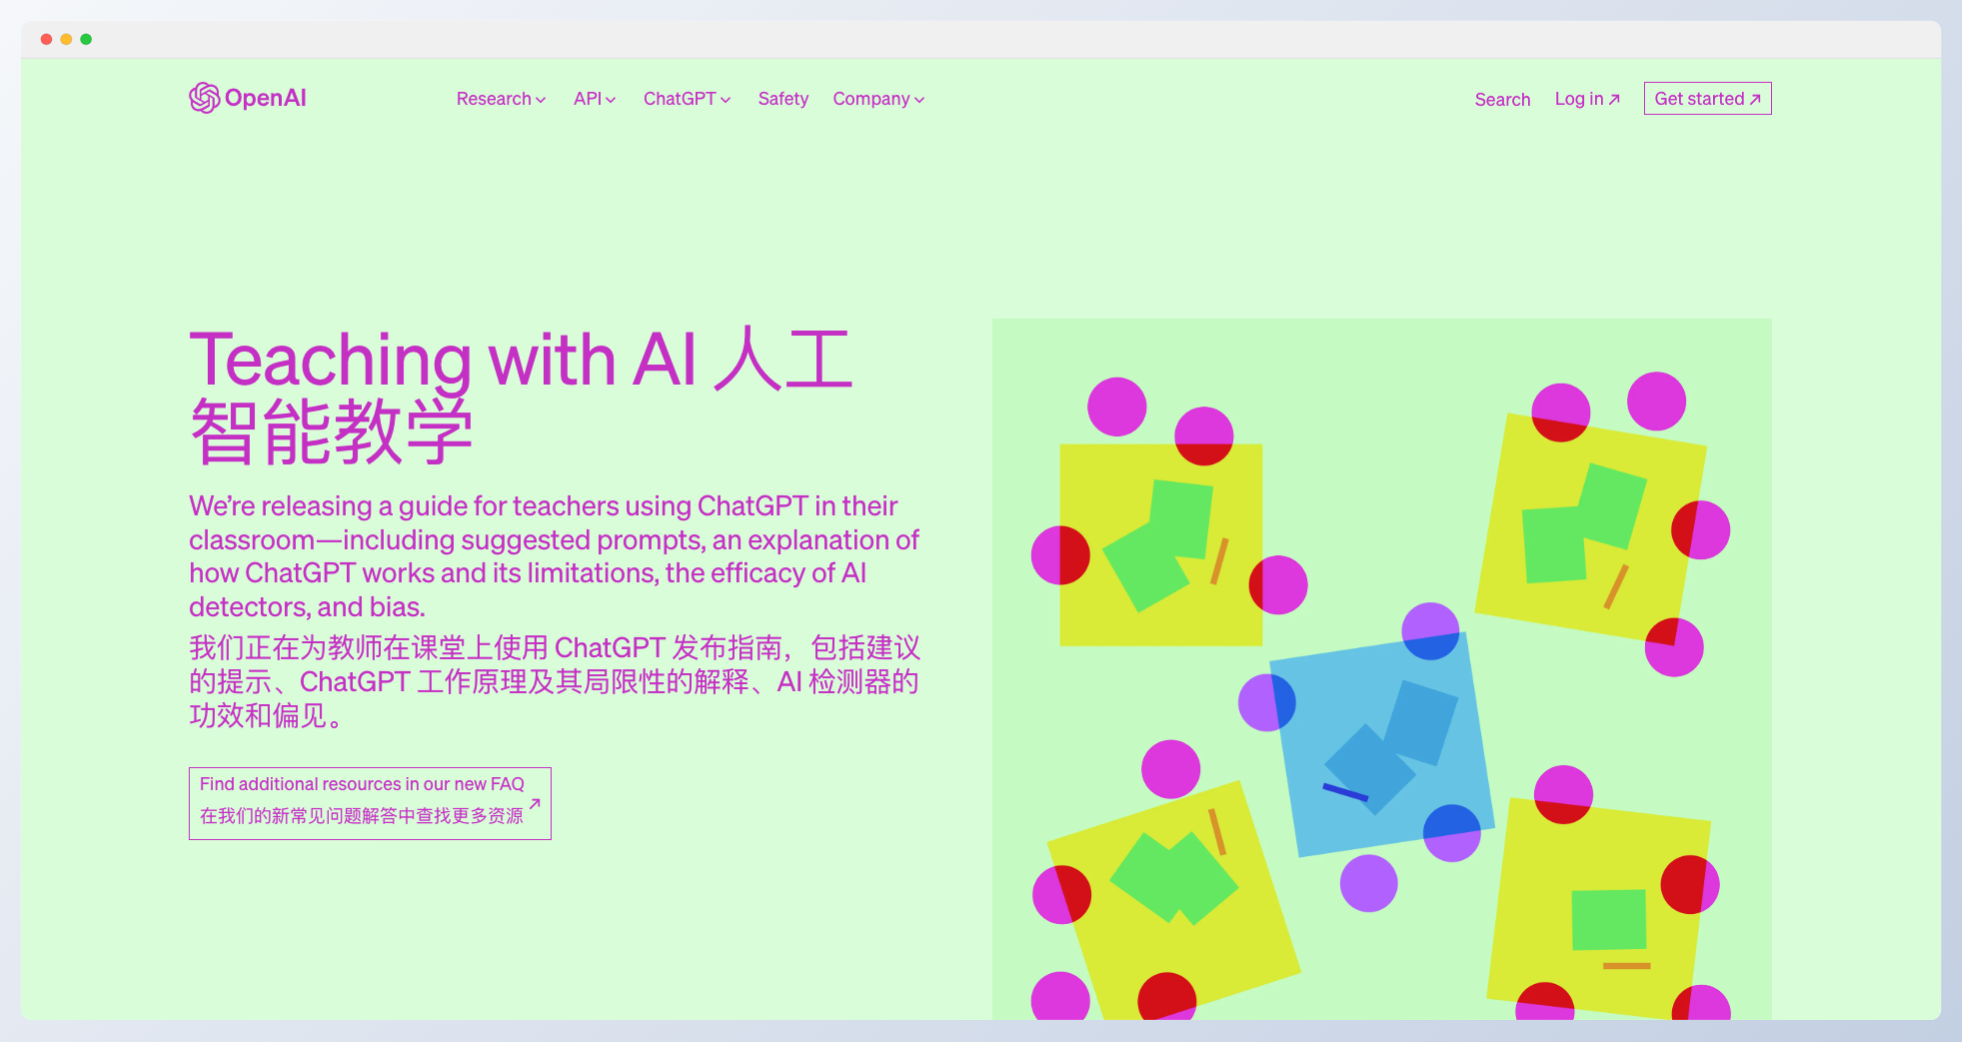Click the Teaching with AI illustration
The height and width of the screenshot is (1042, 1962).
point(1381,669)
